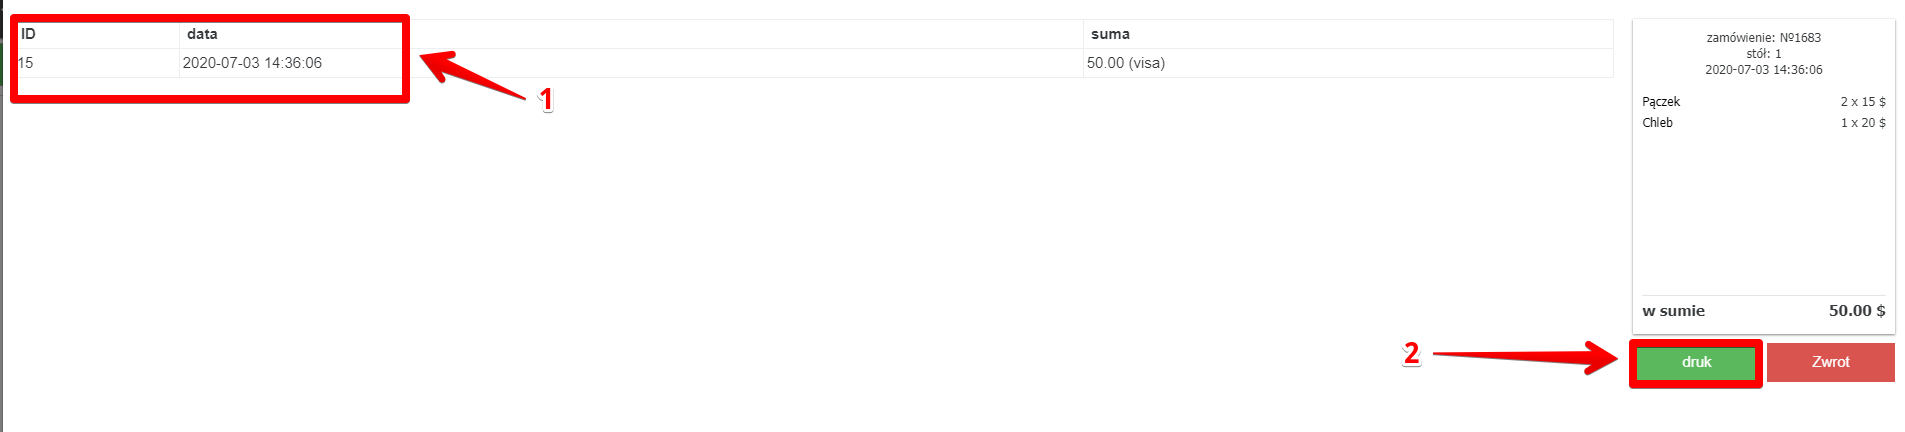Select the ID column header
The width and height of the screenshot is (1905, 432).
click(29, 34)
